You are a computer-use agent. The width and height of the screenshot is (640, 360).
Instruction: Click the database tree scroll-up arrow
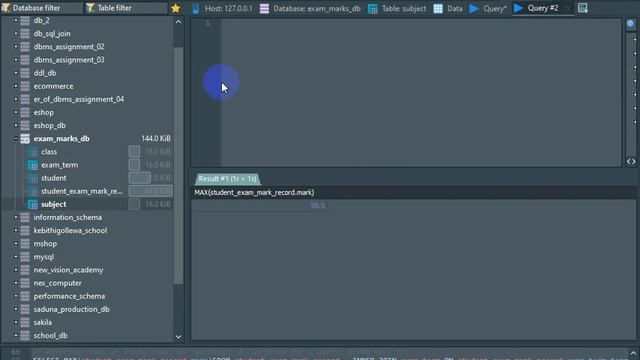click(178, 22)
